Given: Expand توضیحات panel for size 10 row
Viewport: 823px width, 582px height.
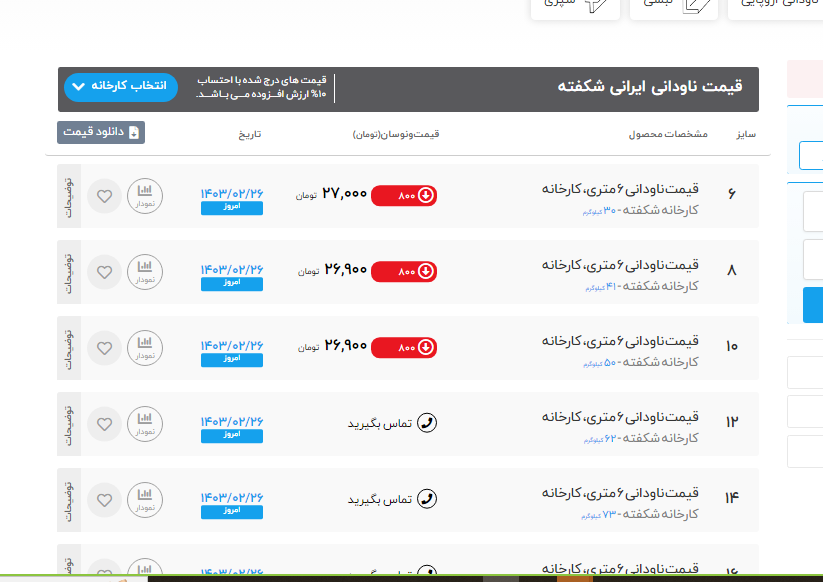Looking at the screenshot, I should 69,347.
